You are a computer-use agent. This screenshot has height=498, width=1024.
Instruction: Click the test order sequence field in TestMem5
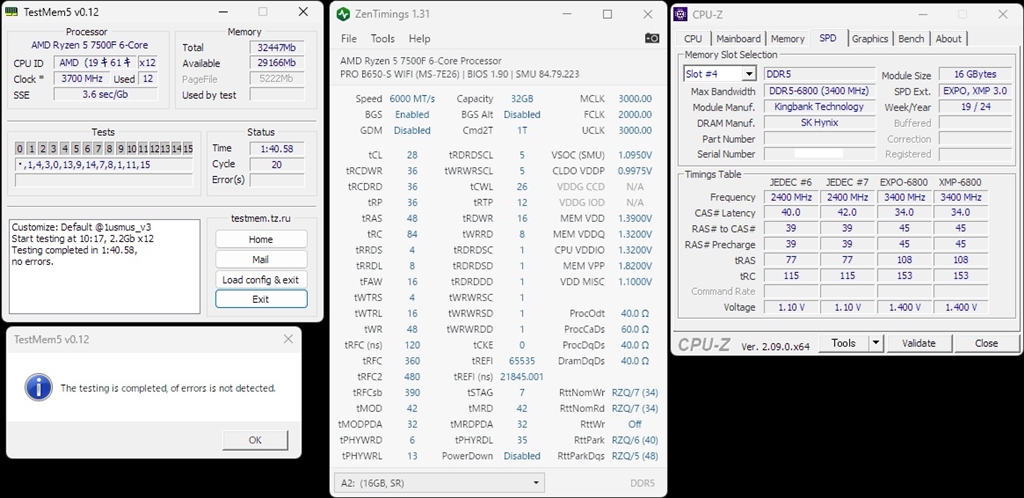click(104, 165)
